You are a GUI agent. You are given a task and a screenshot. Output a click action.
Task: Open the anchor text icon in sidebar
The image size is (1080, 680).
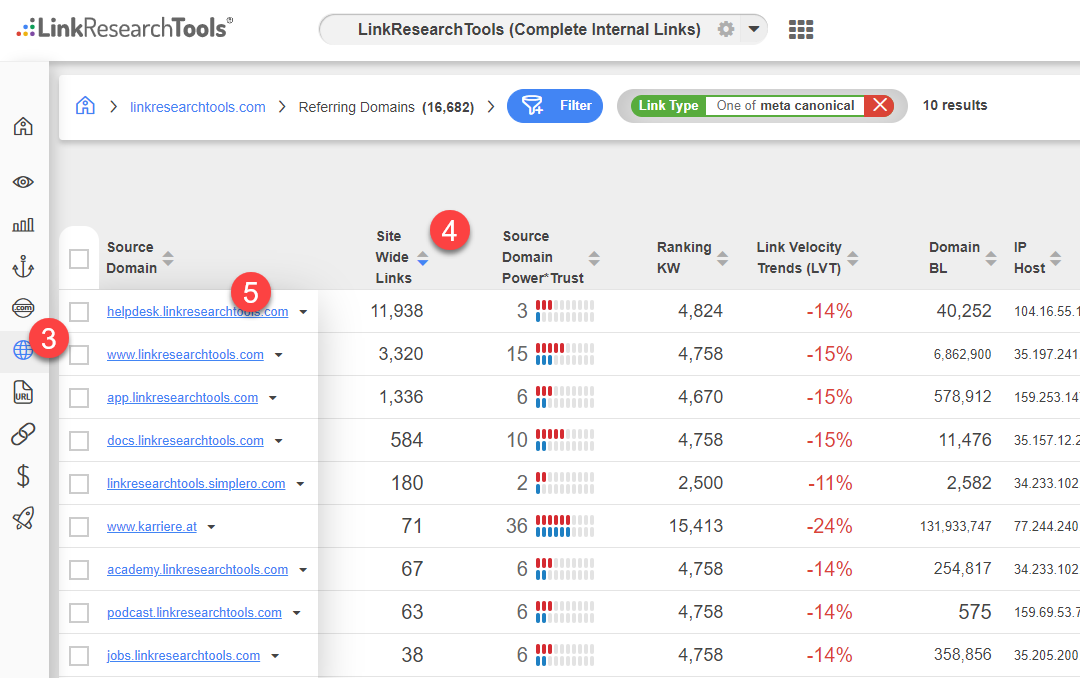pos(23,267)
